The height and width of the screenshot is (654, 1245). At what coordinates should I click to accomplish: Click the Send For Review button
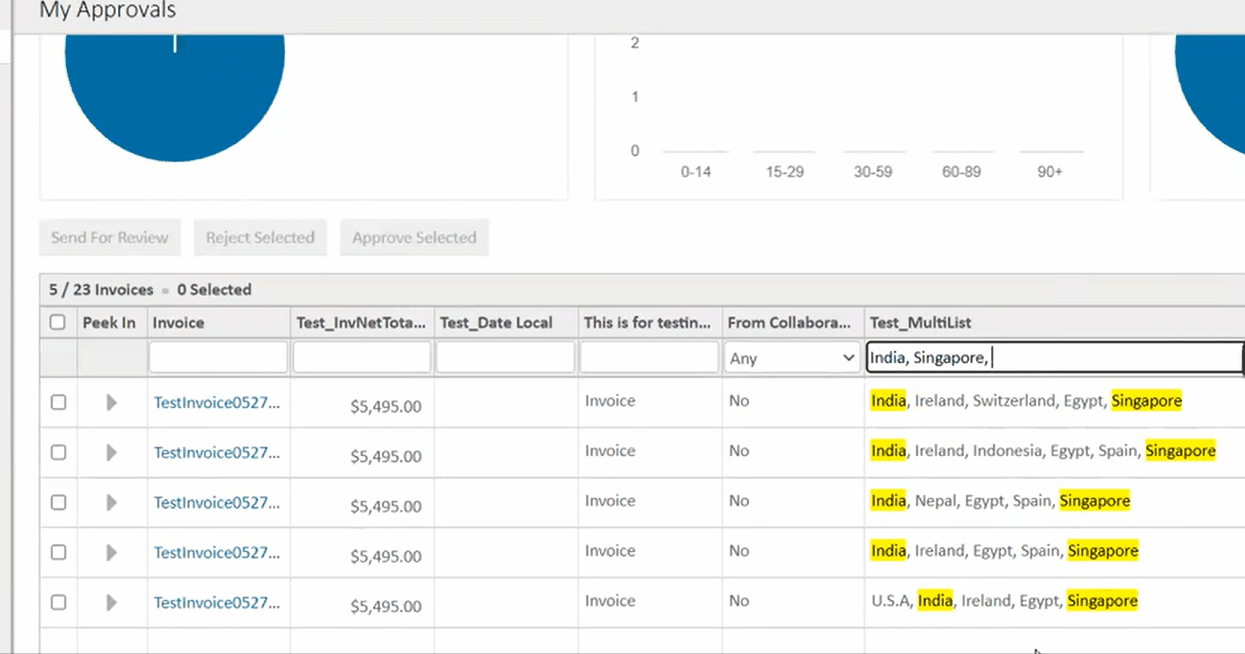click(x=110, y=237)
